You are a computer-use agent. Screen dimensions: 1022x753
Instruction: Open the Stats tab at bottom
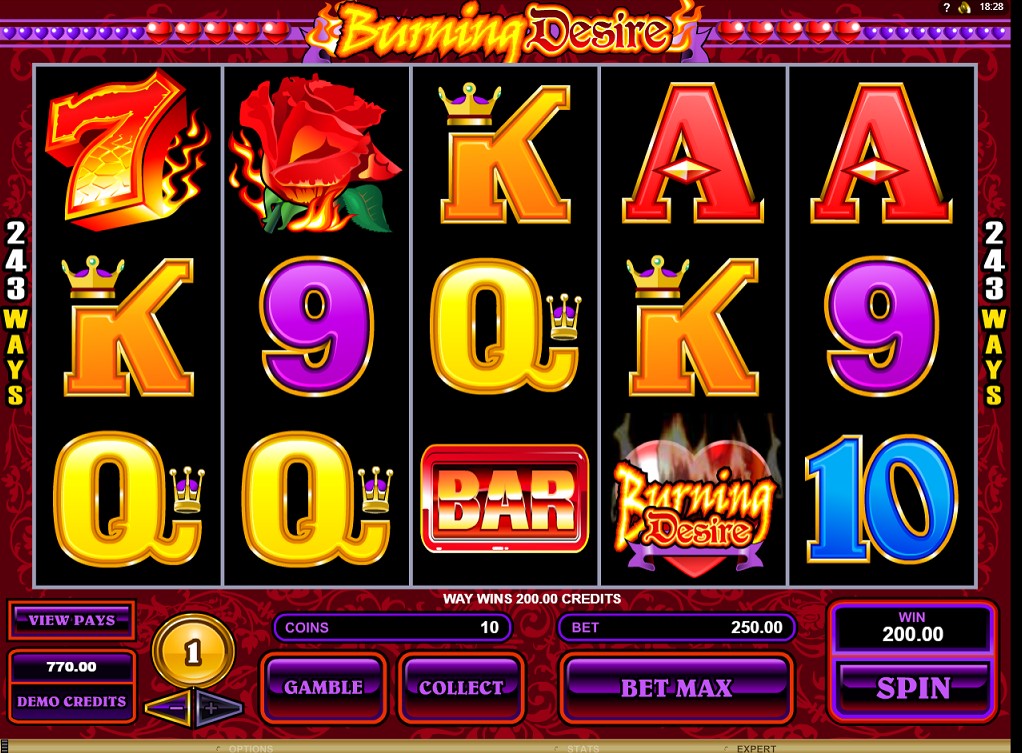[583, 748]
